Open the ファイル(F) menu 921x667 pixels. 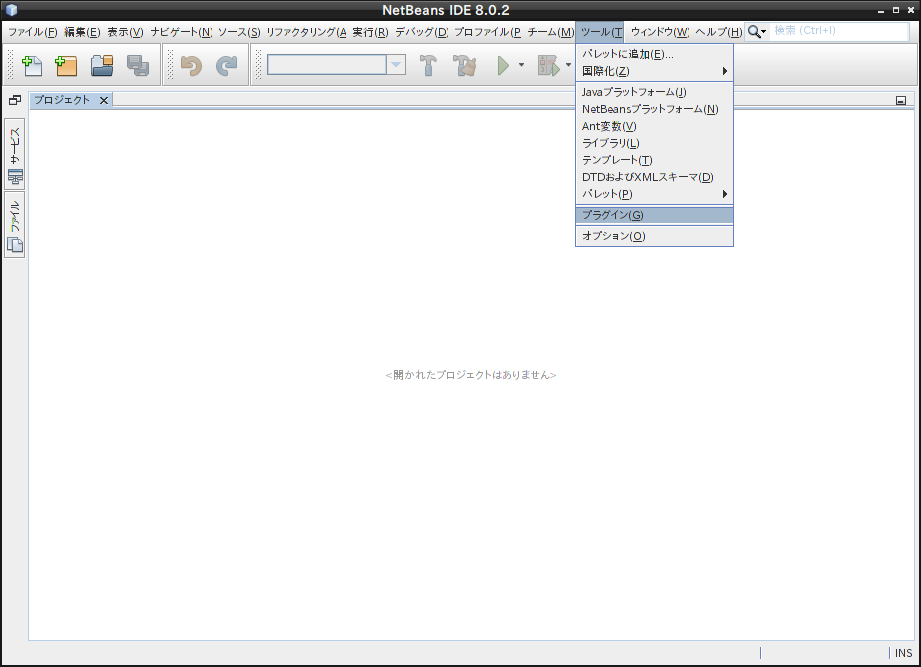[x=32, y=32]
